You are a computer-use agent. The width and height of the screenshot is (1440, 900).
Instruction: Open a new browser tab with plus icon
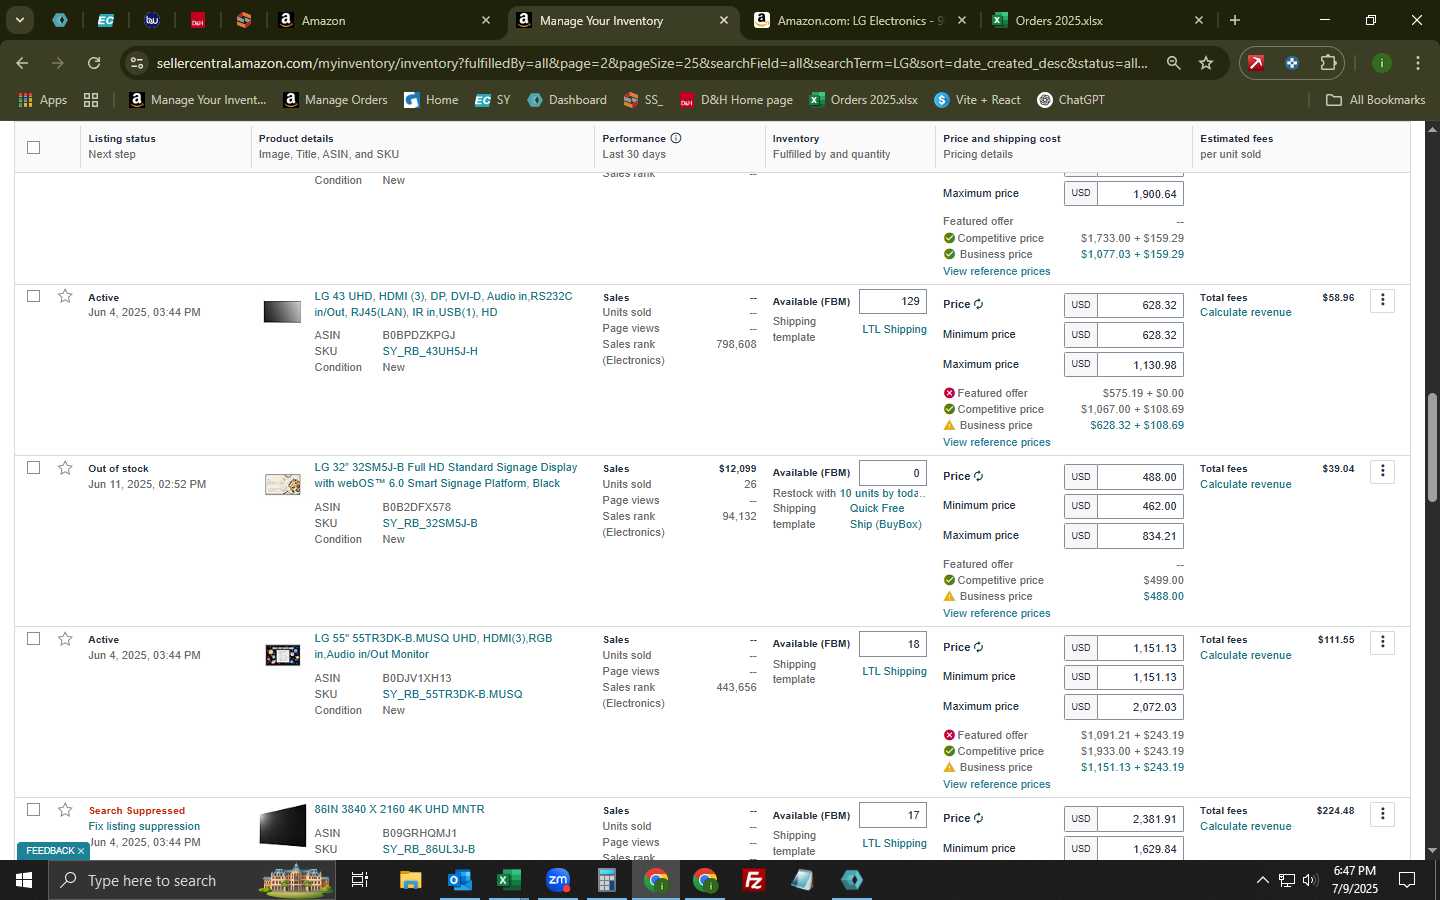tap(1235, 20)
